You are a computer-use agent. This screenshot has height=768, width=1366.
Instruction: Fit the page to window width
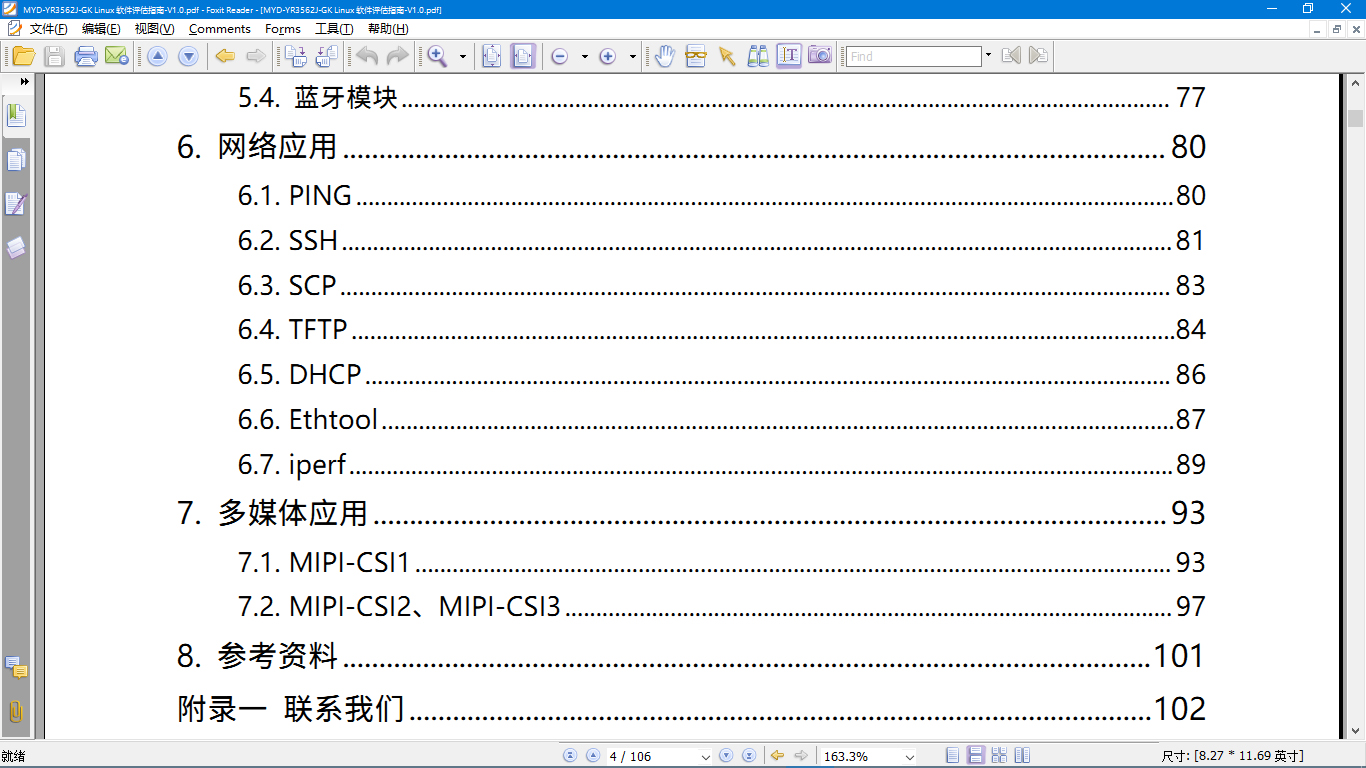523,56
